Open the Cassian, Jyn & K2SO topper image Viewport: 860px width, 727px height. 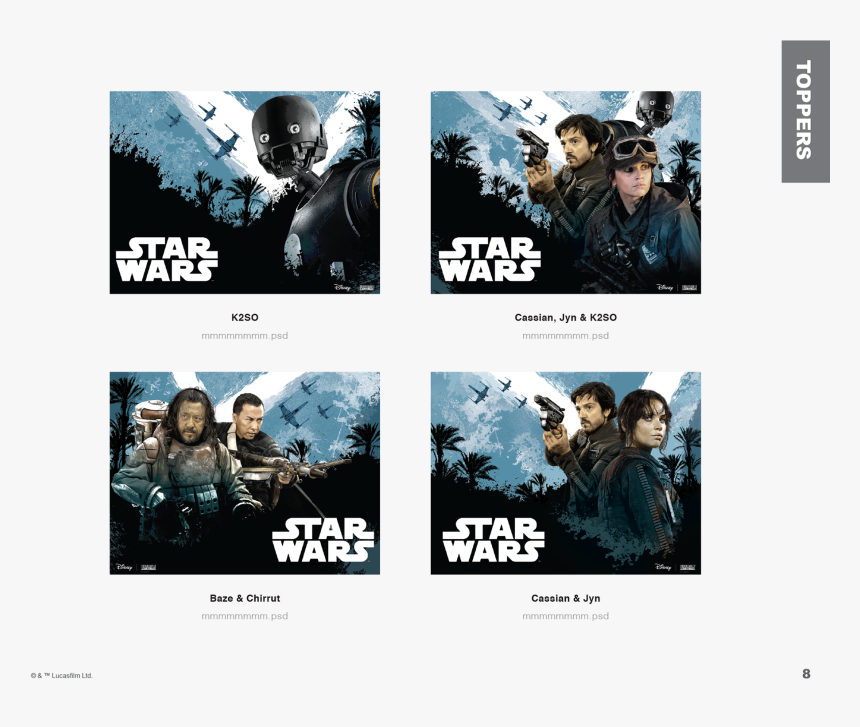coord(565,192)
